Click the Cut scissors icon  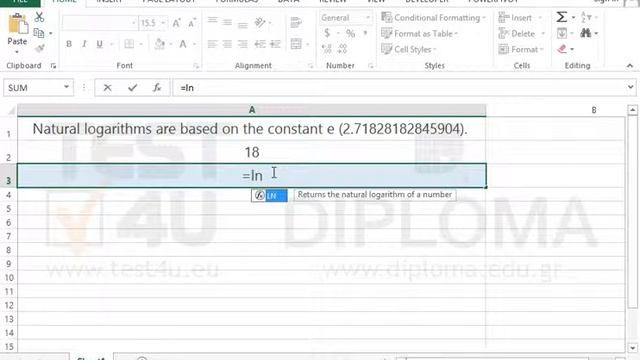point(39,17)
